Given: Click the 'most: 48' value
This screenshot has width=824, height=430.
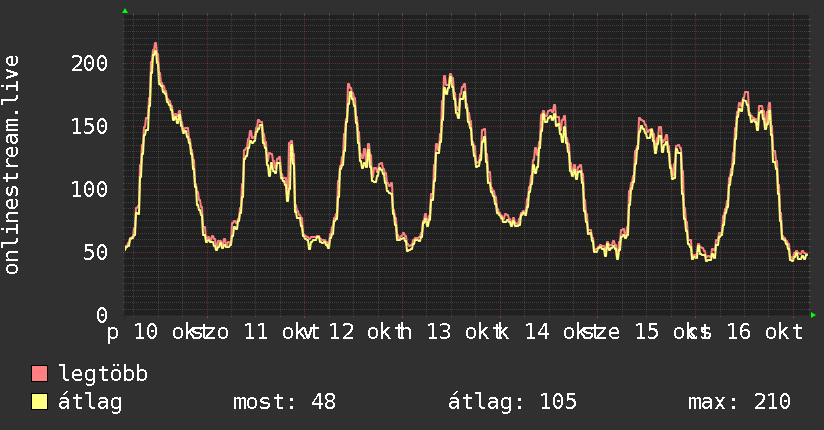Looking at the screenshot, I should tap(284, 402).
